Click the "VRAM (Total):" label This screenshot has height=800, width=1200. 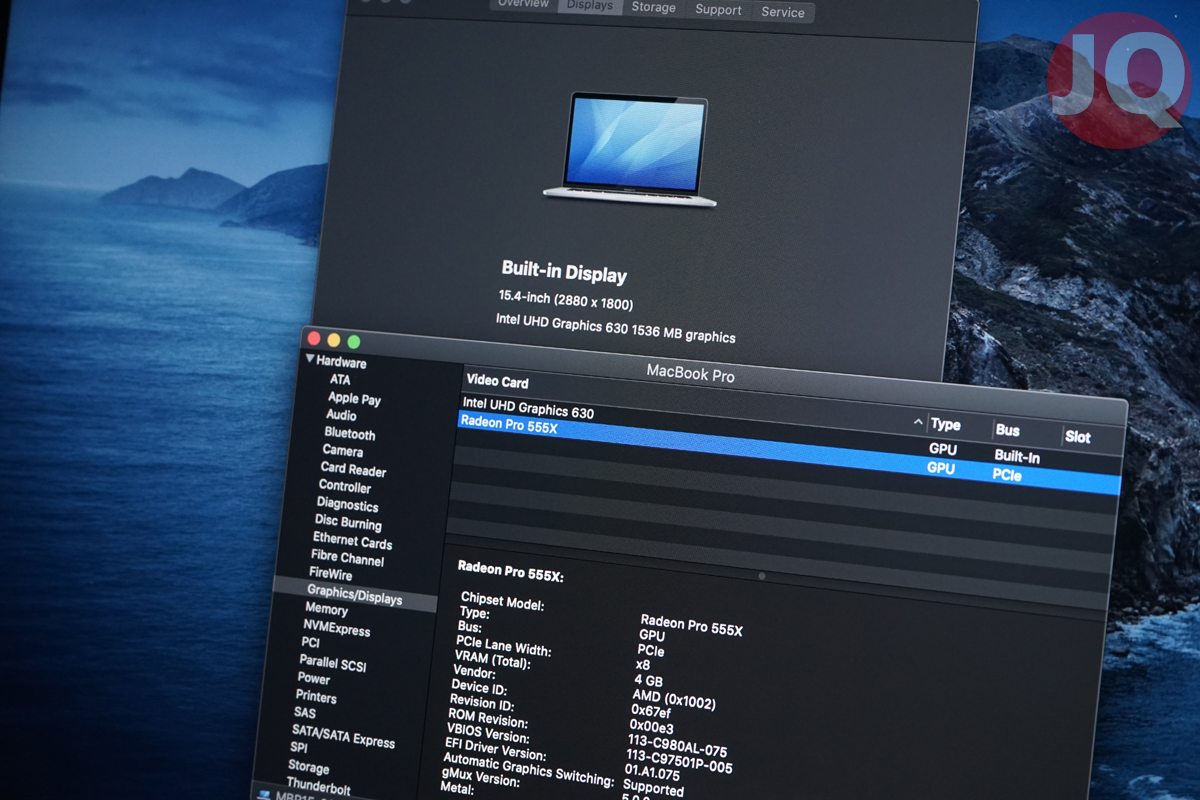tap(492, 660)
